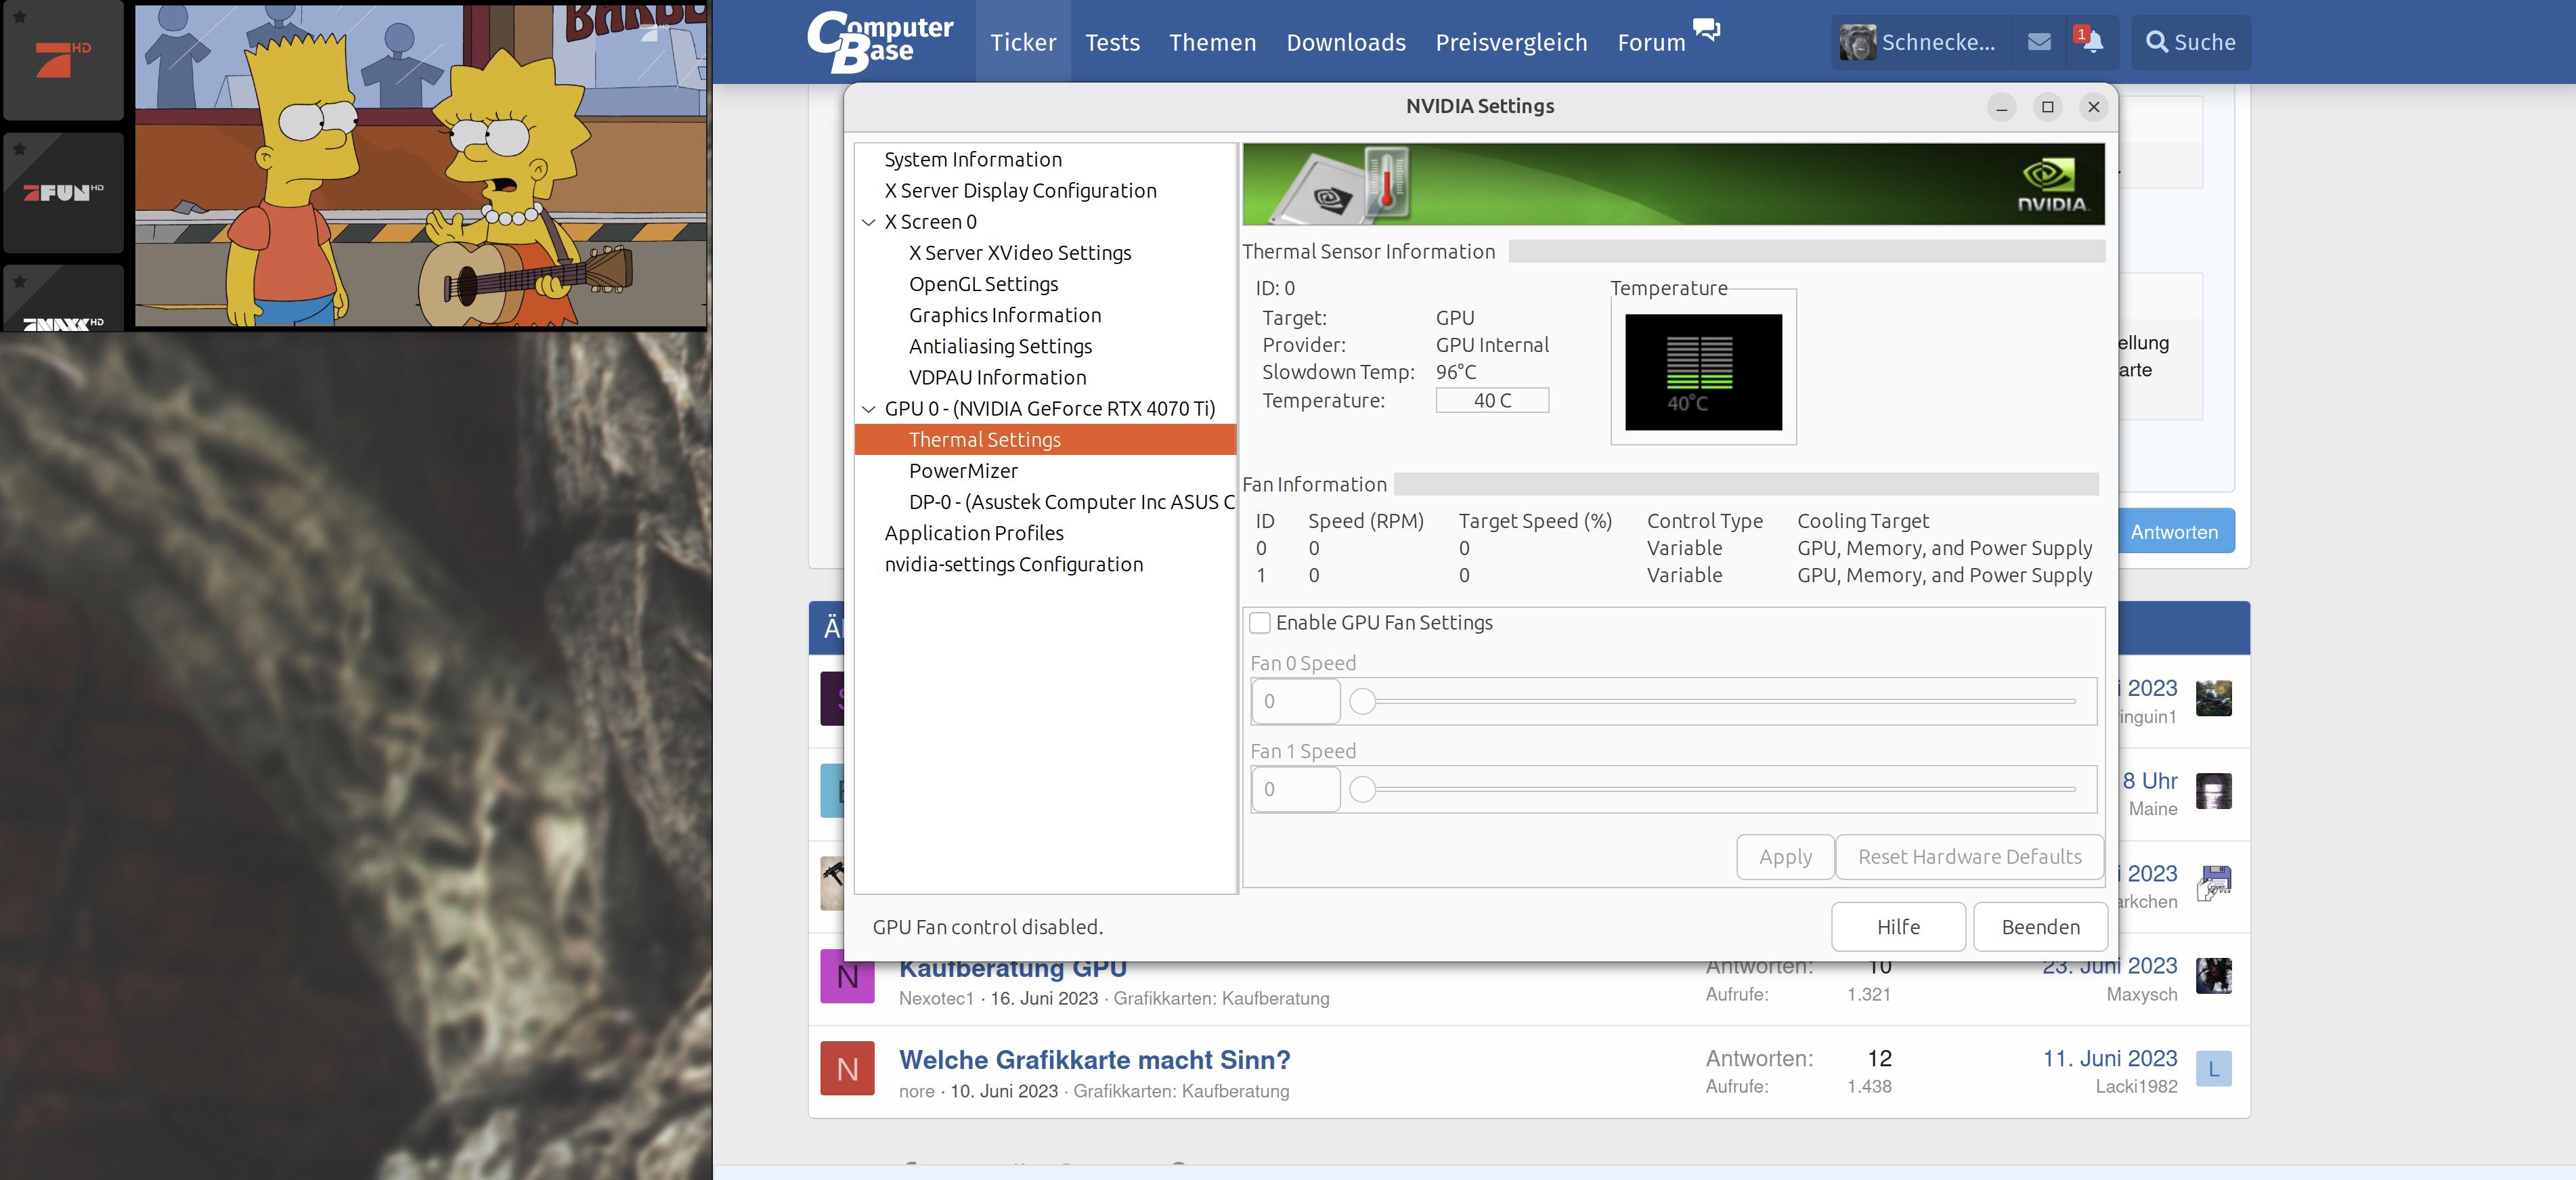Open the Preisvergleich menu item
2576x1180 pixels.
pos(1511,42)
